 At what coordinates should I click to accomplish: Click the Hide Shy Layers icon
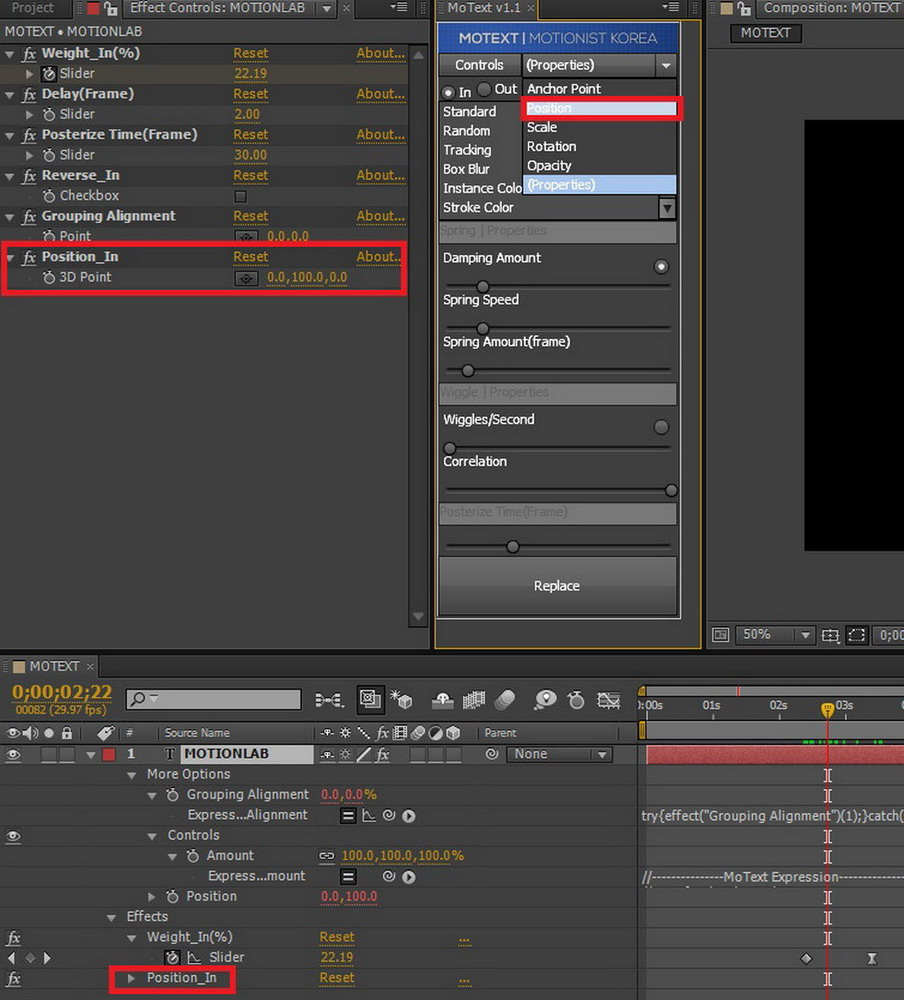tap(442, 700)
